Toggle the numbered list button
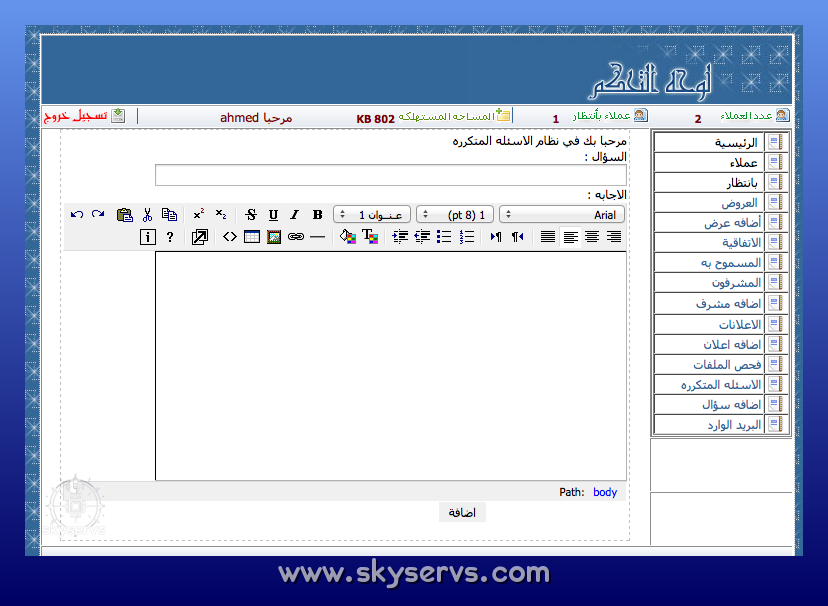Viewport: 828px width, 606px height. coord(466,237)
